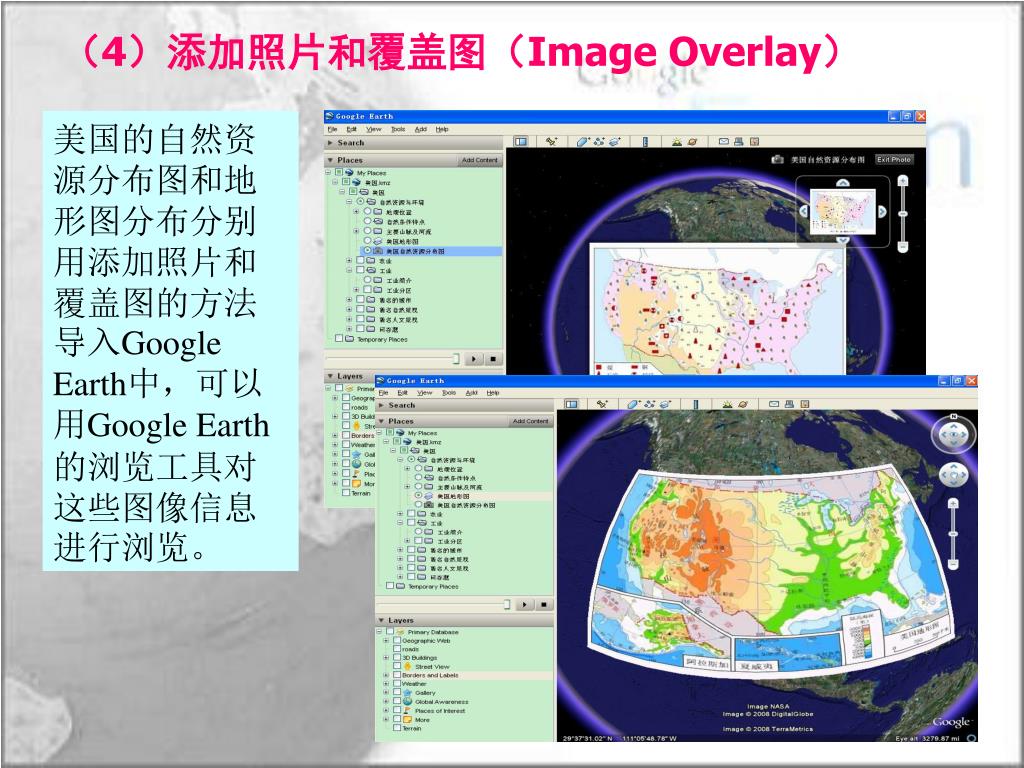Image resolution: width=1024 pixels, height=768 pixels.
Task: Click photo viewer left arrow in back window
Action: pyautogui.click(x=804, y=211)
